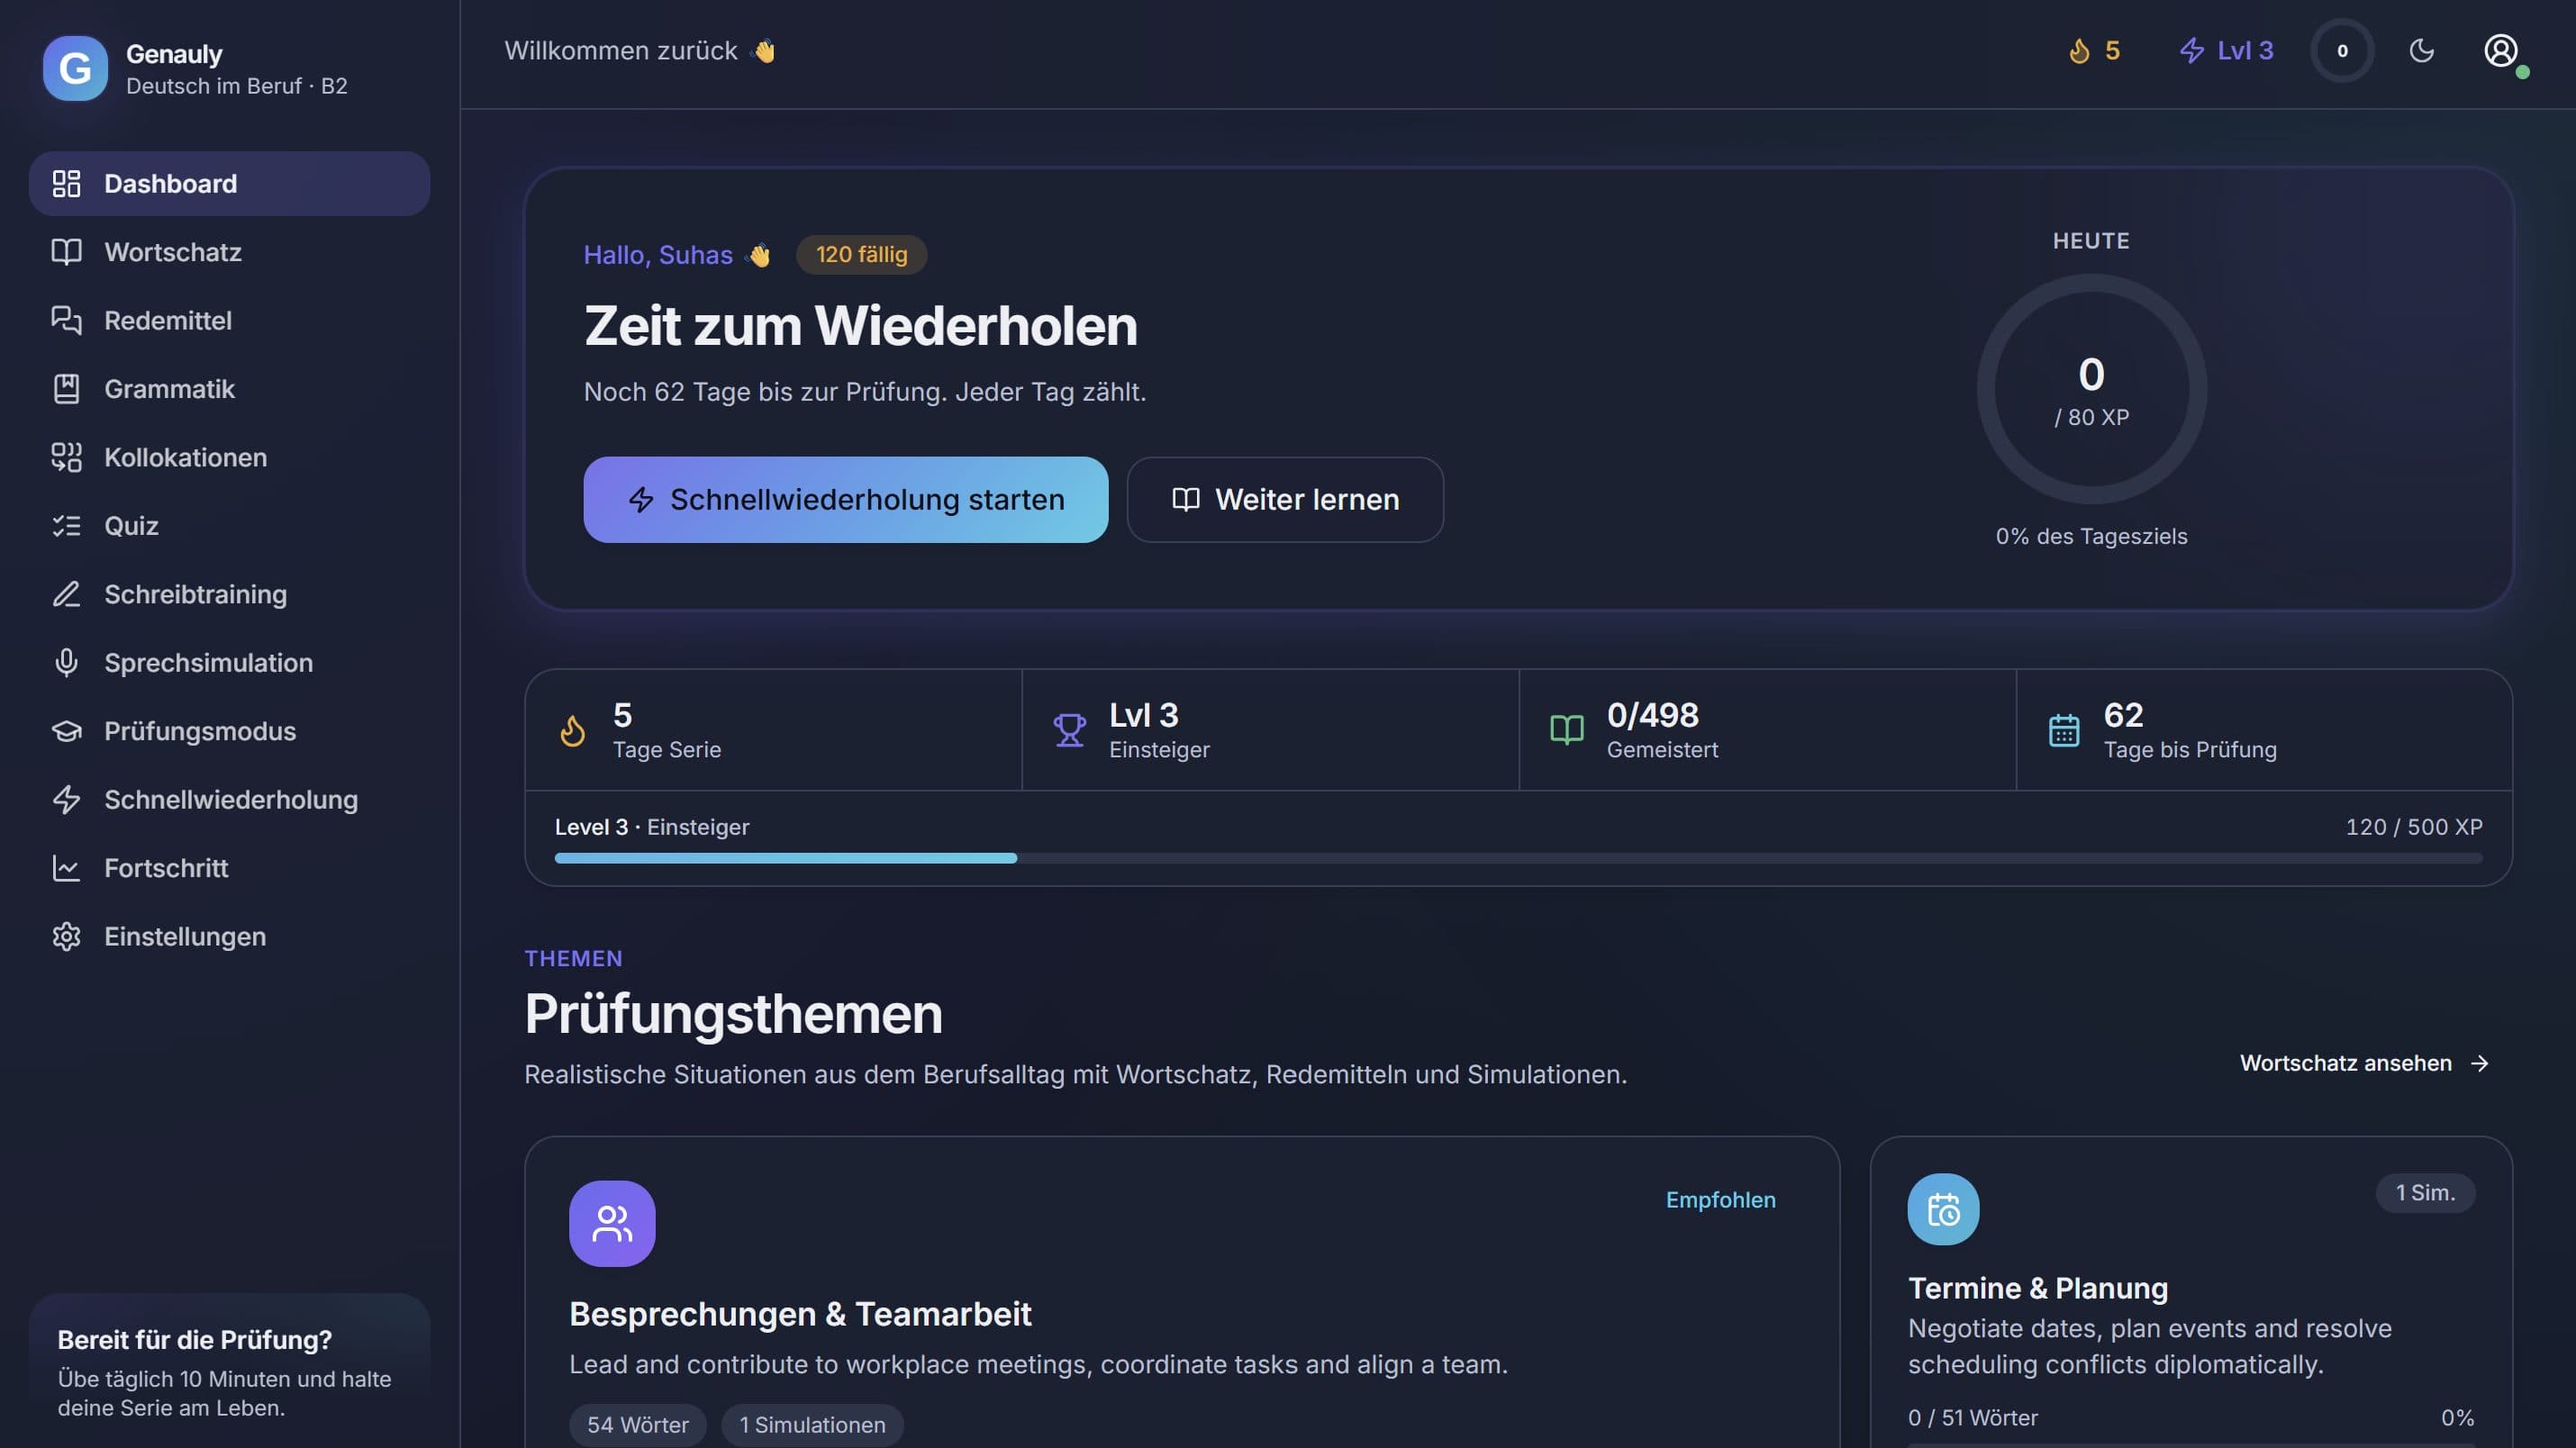Click the 120 fällig badge

point(861,254)
